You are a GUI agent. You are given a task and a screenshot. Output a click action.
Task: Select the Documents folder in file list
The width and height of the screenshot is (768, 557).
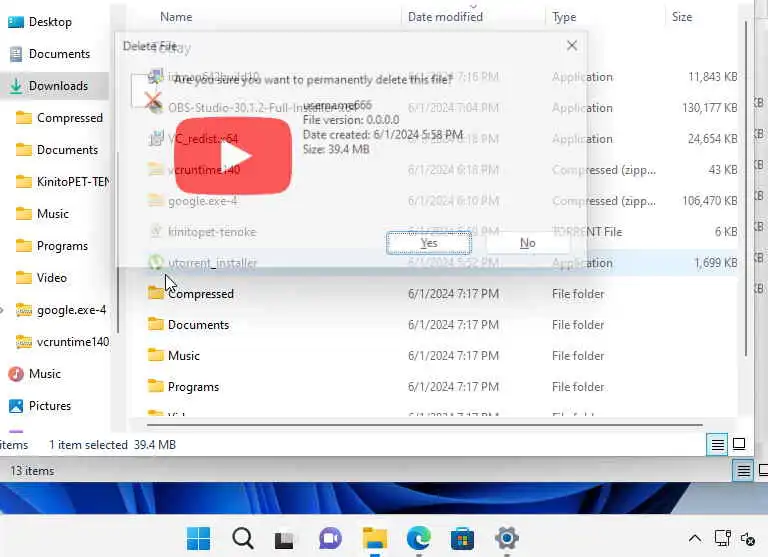[198, 325]
